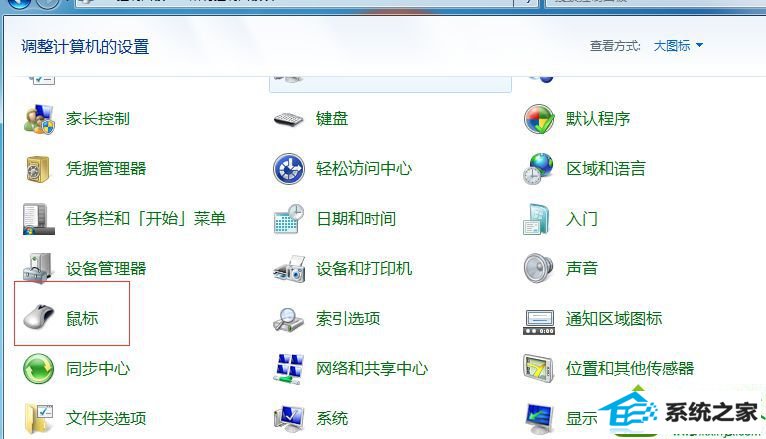Image resolution: width=766 pixels, height=439 pixels.
Task: Click the 文件夹选项 text link
Action: tap(106, 418)
